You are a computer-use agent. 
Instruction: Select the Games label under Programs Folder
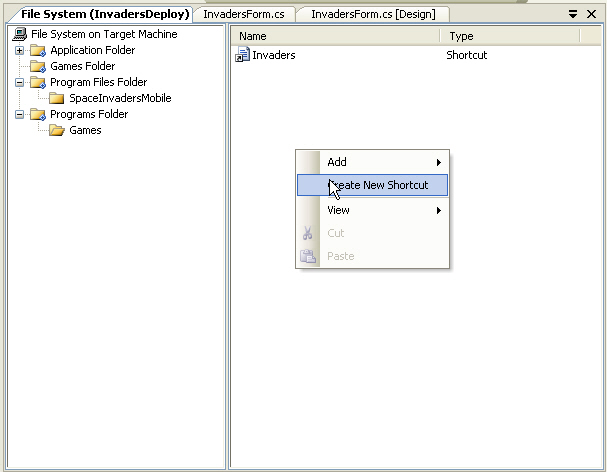(85, 130)
